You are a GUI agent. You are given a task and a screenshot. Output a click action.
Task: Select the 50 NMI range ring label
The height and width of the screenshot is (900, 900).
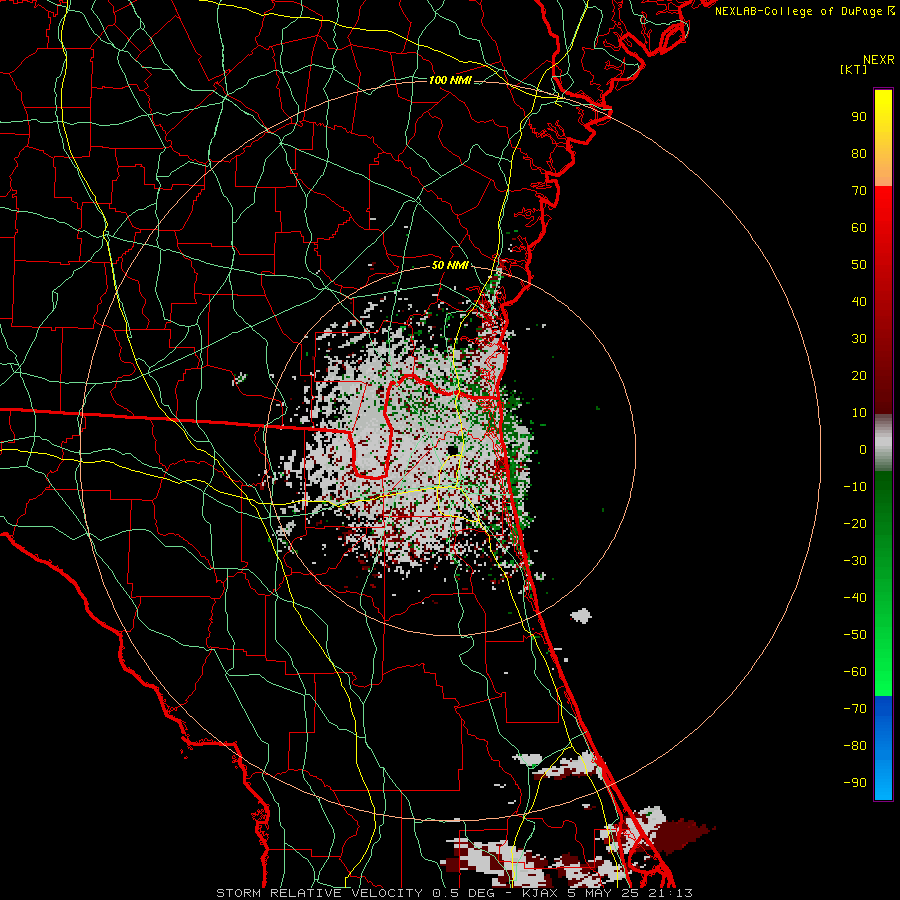click(x=450, y=265)
